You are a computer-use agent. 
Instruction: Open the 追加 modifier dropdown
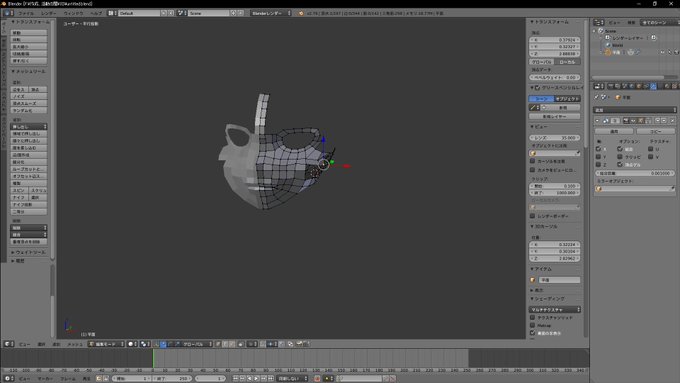pyautogui.click(x=635, y=110)
